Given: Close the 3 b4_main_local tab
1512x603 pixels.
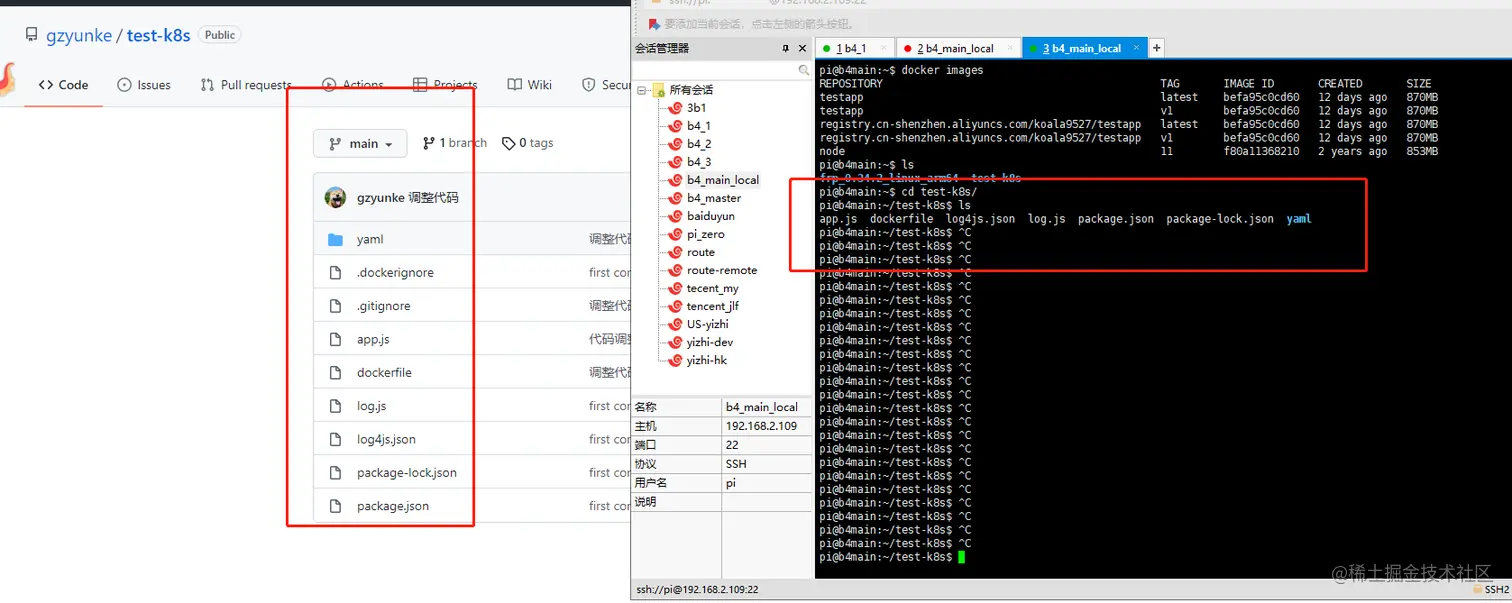Looking at the screenshot, I should coord(1135,48).
